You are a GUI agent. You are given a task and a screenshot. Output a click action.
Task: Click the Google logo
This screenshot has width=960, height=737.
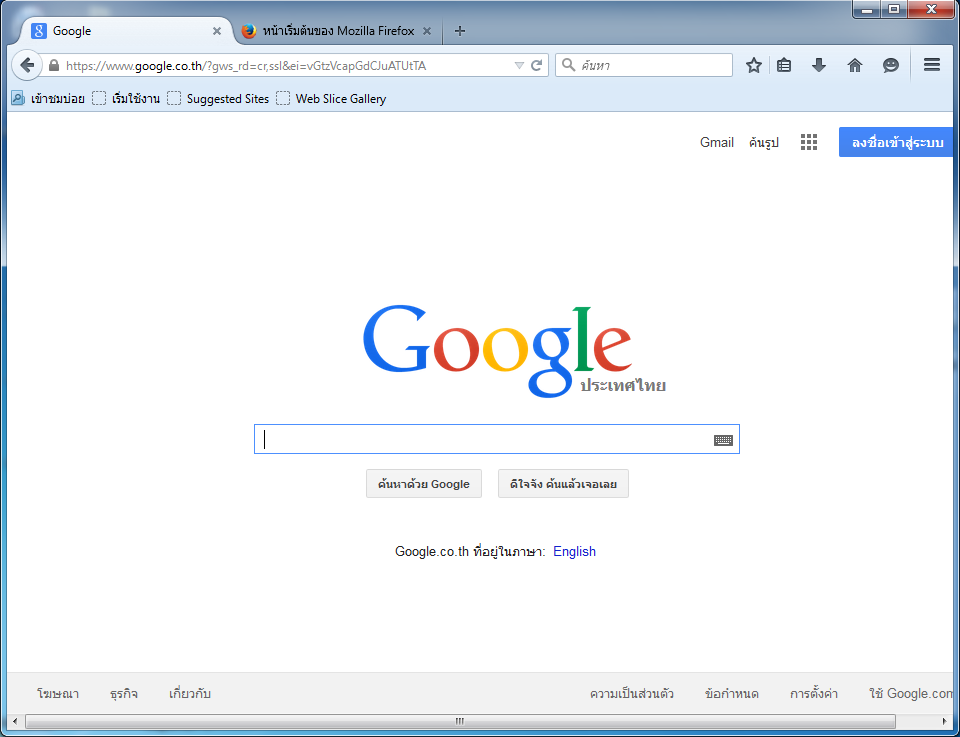pyautogui.click(x=514, y=350)
